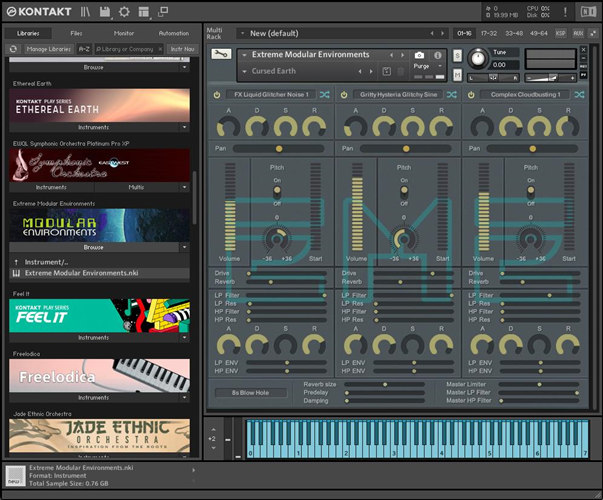Click the camera snapshot icon
The width and height of the screenshot is (603, 500).
419,55
